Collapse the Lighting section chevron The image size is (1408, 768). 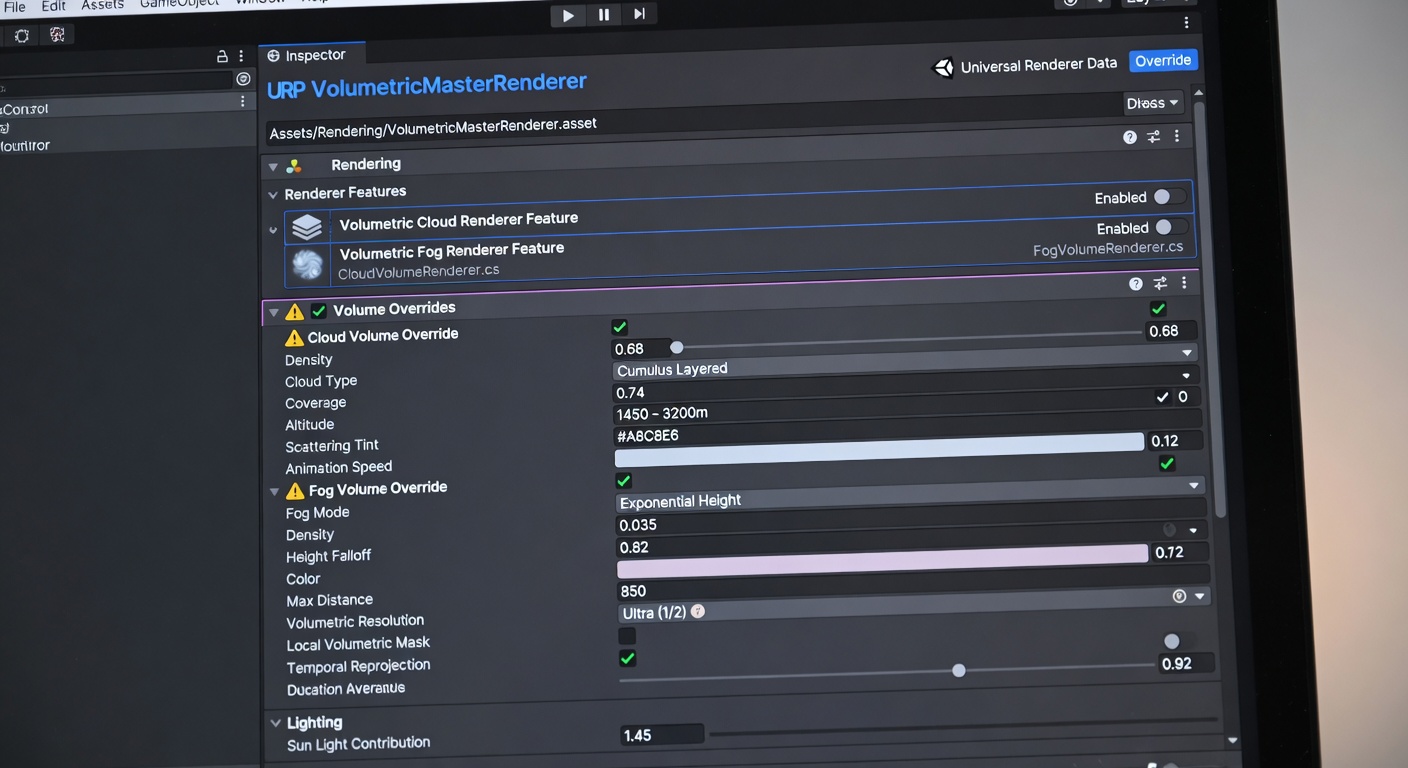275,722
